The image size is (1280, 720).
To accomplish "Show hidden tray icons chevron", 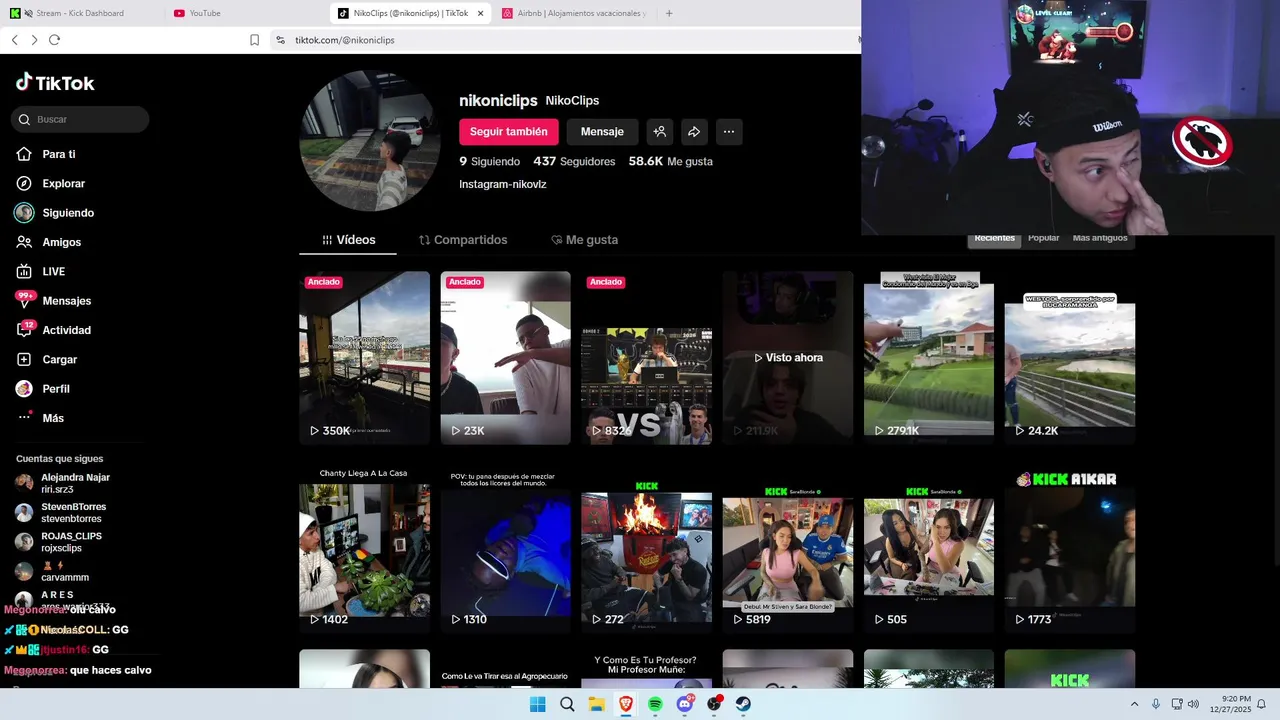I will 1134,704.
